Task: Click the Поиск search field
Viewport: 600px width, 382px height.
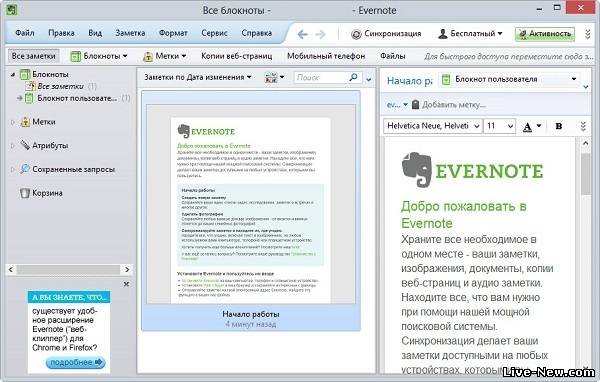Action: click(321, 78)
